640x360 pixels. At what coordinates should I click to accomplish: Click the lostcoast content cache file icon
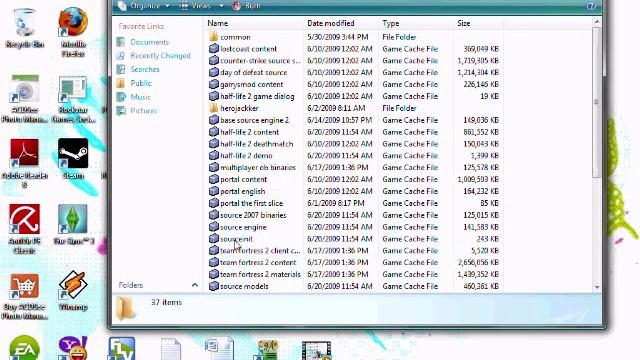(213, 49)
